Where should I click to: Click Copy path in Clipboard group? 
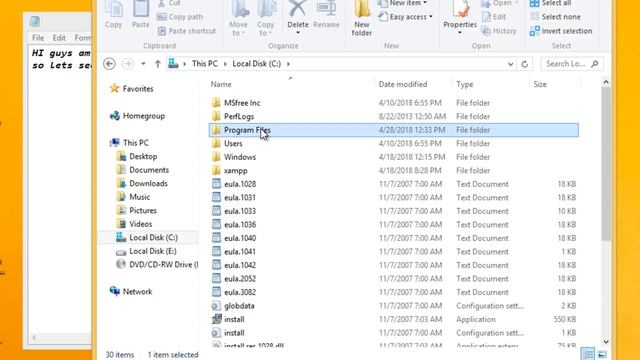point(180,17)
